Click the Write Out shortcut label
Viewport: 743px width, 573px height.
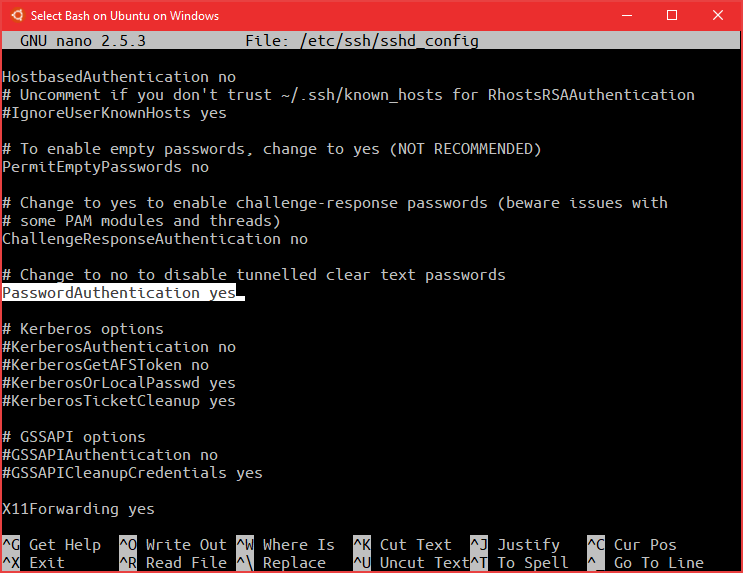(186, 545)
